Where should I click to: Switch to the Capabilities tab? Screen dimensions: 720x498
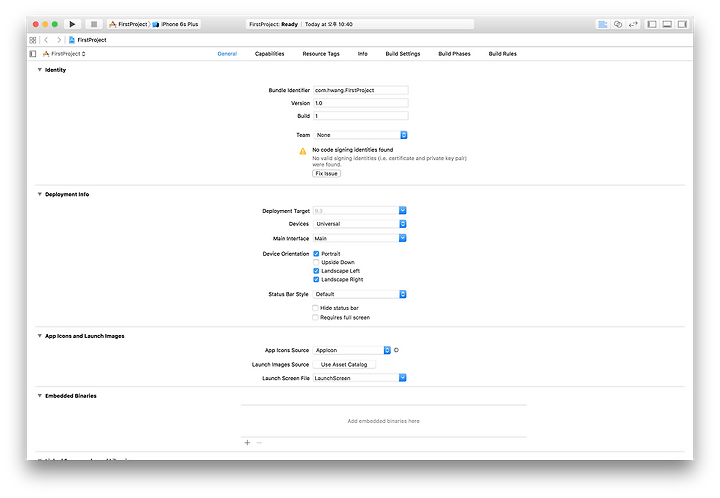tap(269, 54)
